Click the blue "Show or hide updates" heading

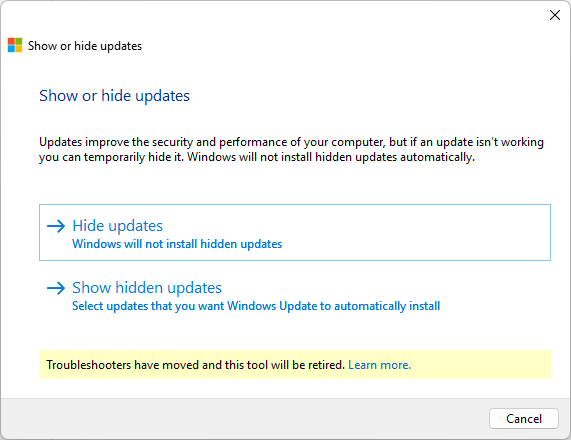pos(114,96)
